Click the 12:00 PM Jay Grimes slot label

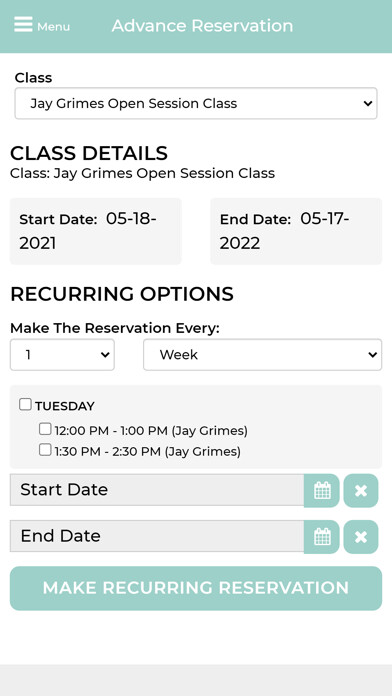point(151,431)
